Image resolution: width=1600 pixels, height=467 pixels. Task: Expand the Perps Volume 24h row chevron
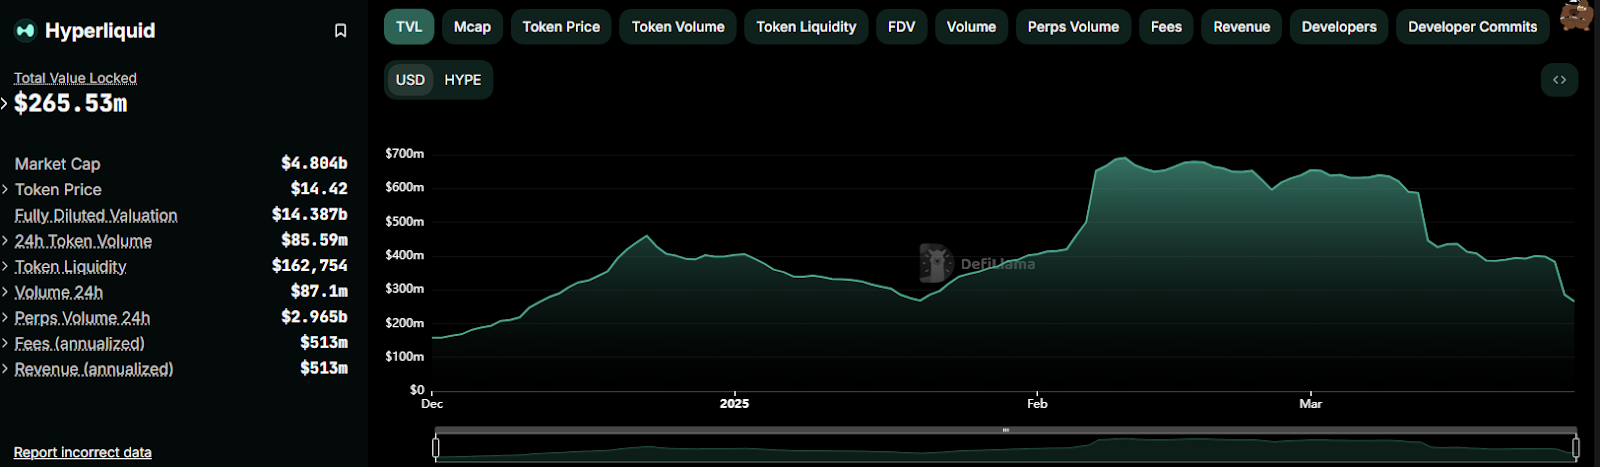(5, 318)
